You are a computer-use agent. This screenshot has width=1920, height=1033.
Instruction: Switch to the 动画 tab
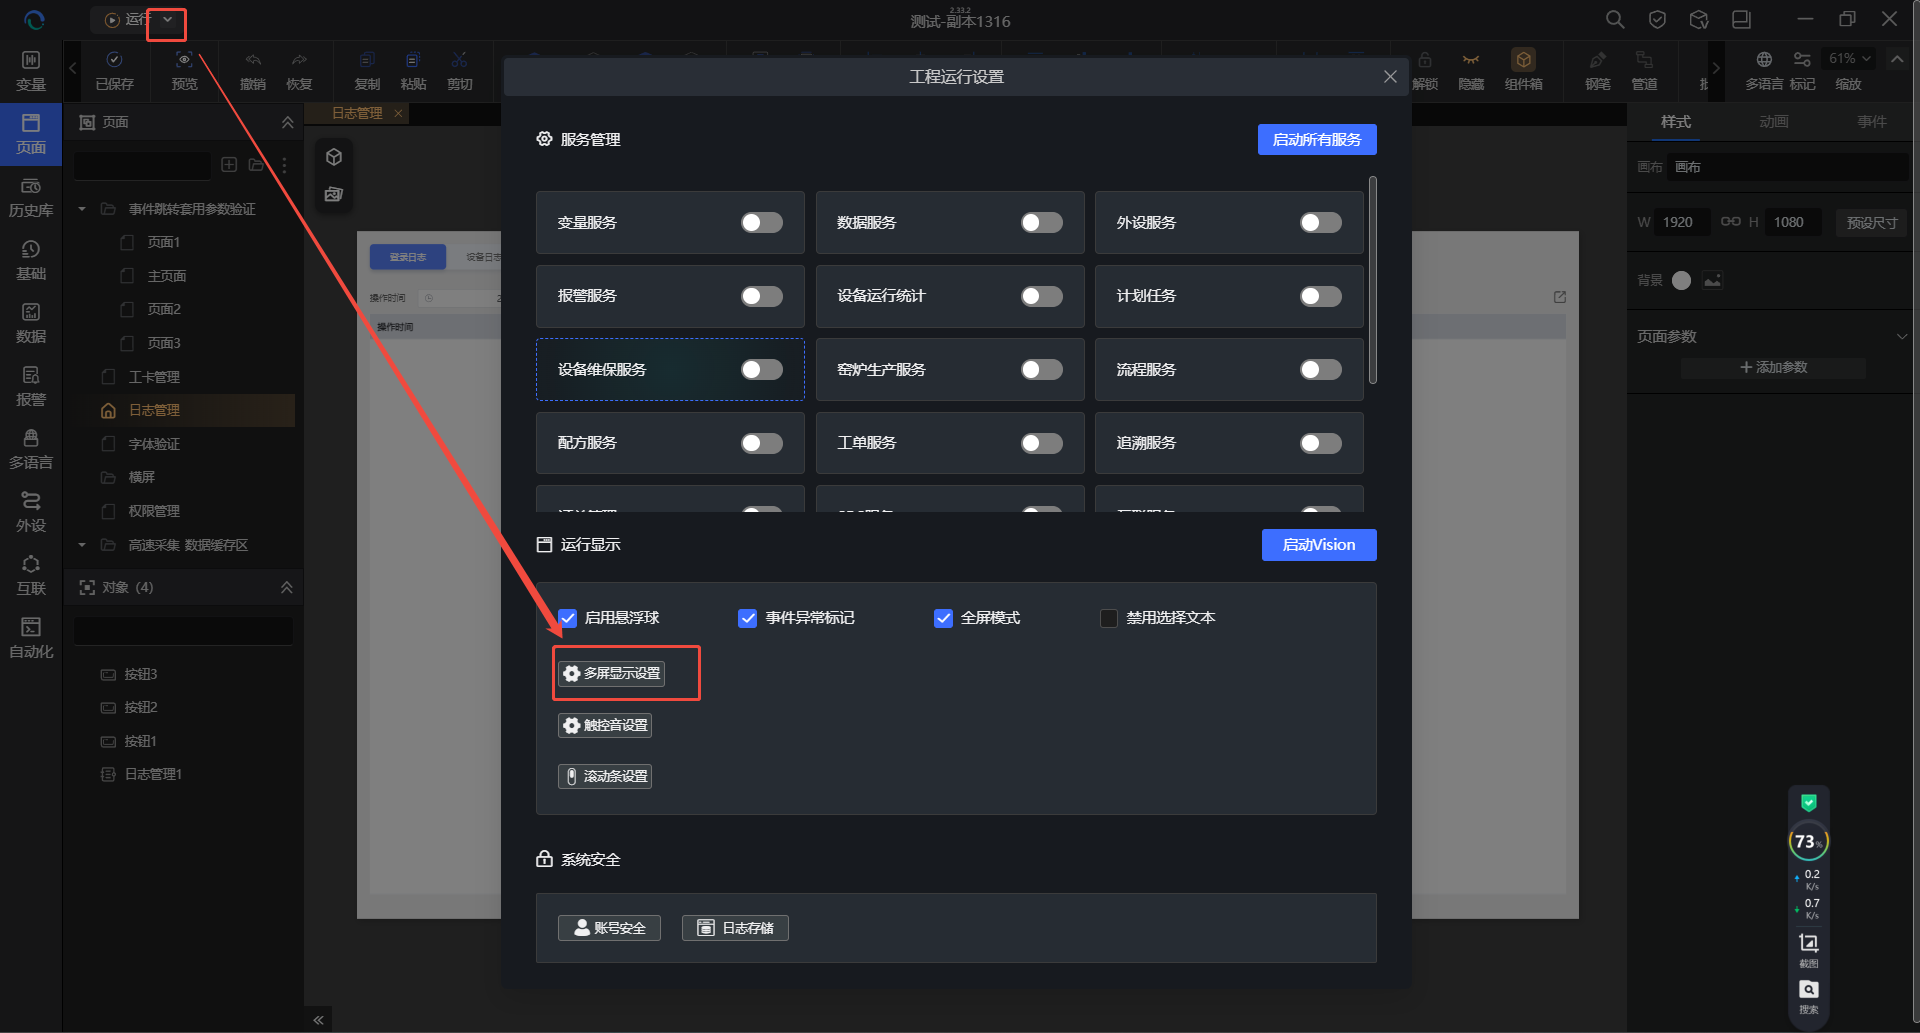1773,122
